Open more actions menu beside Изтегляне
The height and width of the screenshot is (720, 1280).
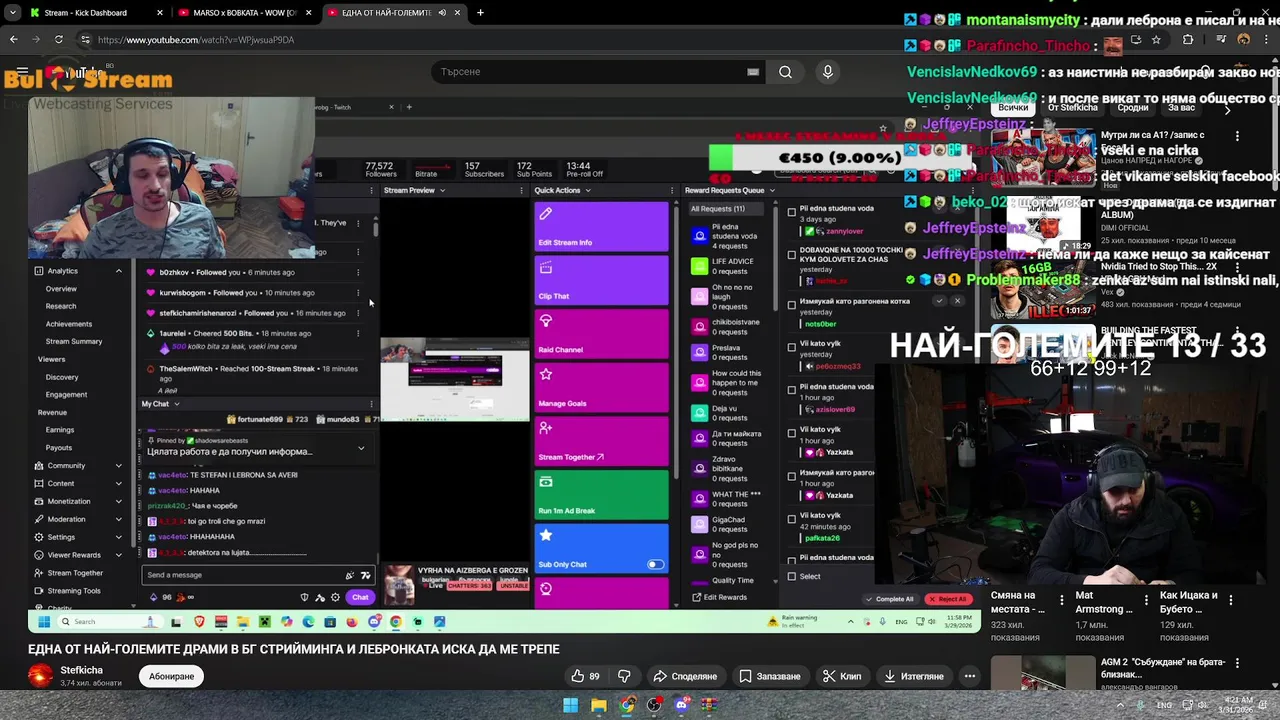point(969,676)
